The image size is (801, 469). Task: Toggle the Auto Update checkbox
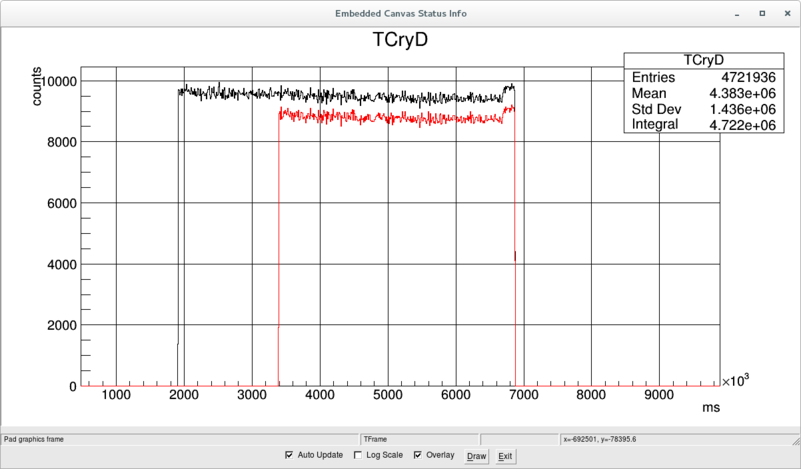pyautogui.click(x=290, y=455)
